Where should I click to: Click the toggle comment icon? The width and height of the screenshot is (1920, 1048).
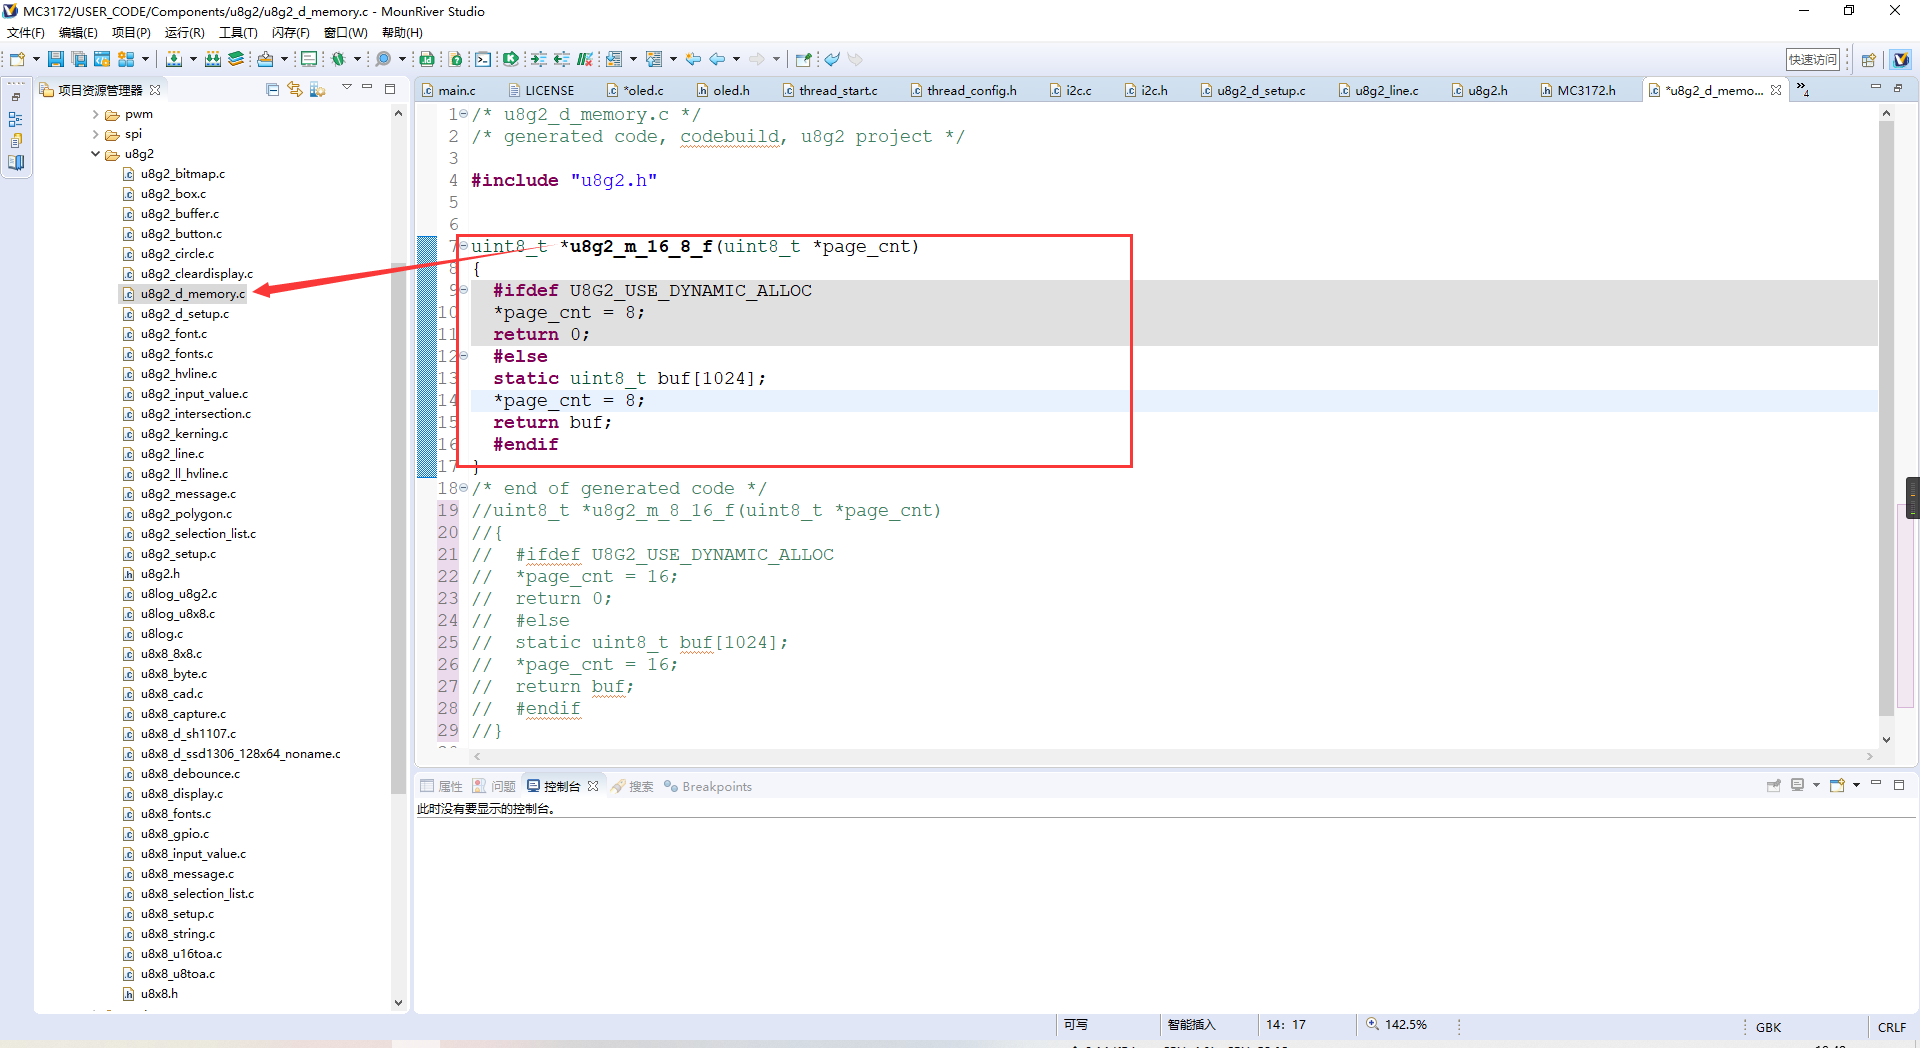coord(585,59)
